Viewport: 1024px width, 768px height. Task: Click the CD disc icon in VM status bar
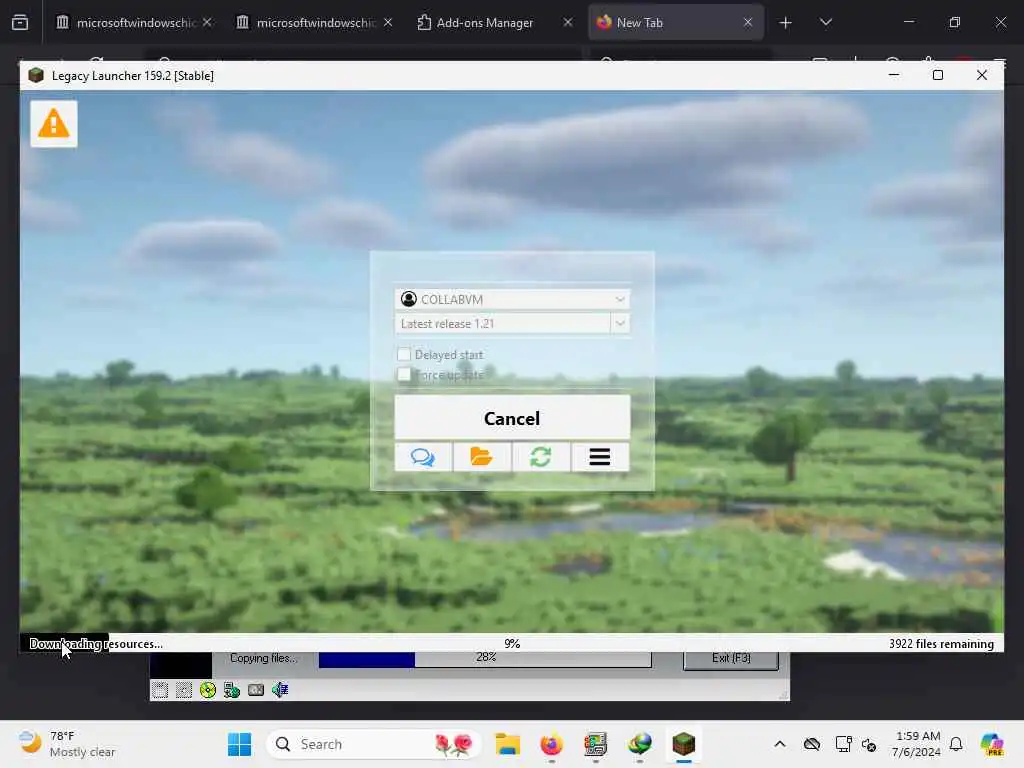(208, 690)
